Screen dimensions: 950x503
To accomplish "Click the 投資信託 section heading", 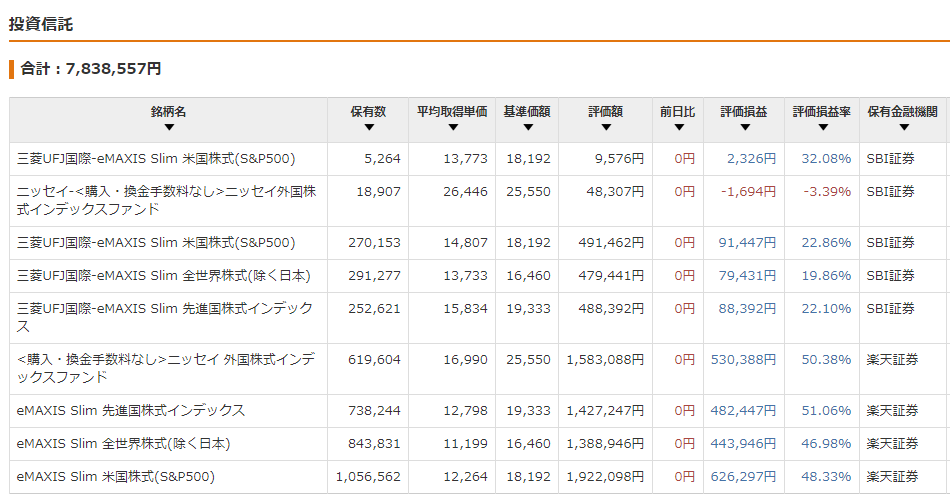I will point(41,24).
